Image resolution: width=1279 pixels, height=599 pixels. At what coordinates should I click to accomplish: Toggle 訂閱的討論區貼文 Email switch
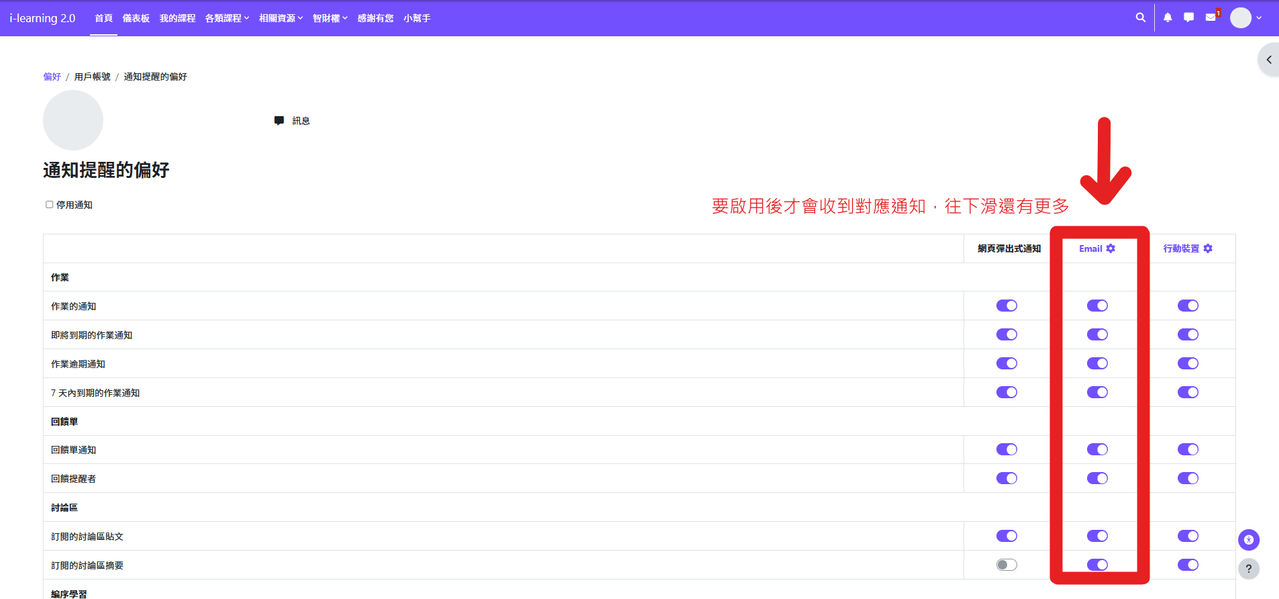coord(1097,537)
